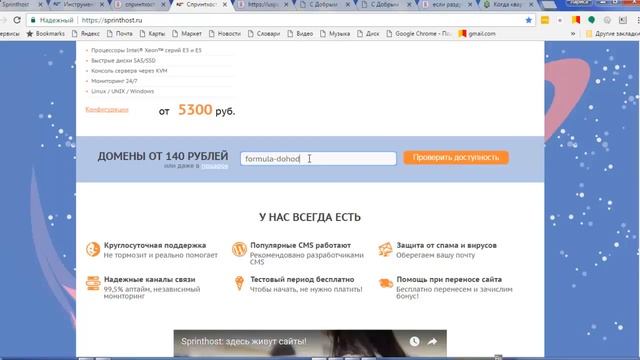Screen dimensions: 640x360
Task: Open the Другие закладки bookmarks folder
Action: (x=612, y=34)
